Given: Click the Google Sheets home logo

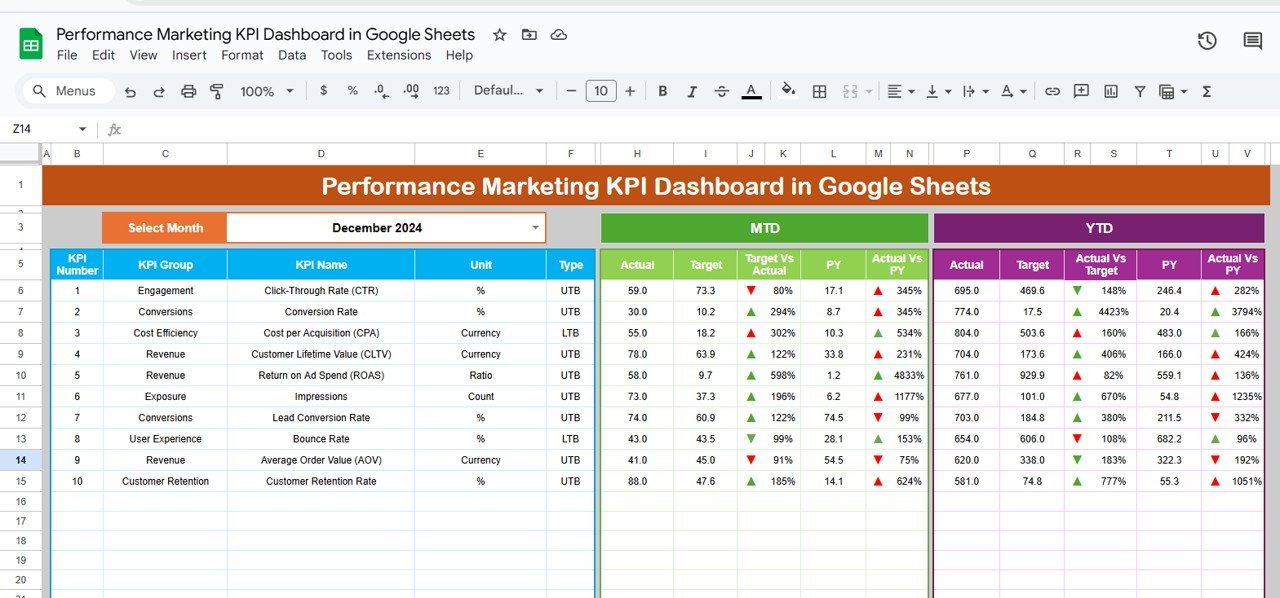Looking at the screenshot, I should pos(31,44).
